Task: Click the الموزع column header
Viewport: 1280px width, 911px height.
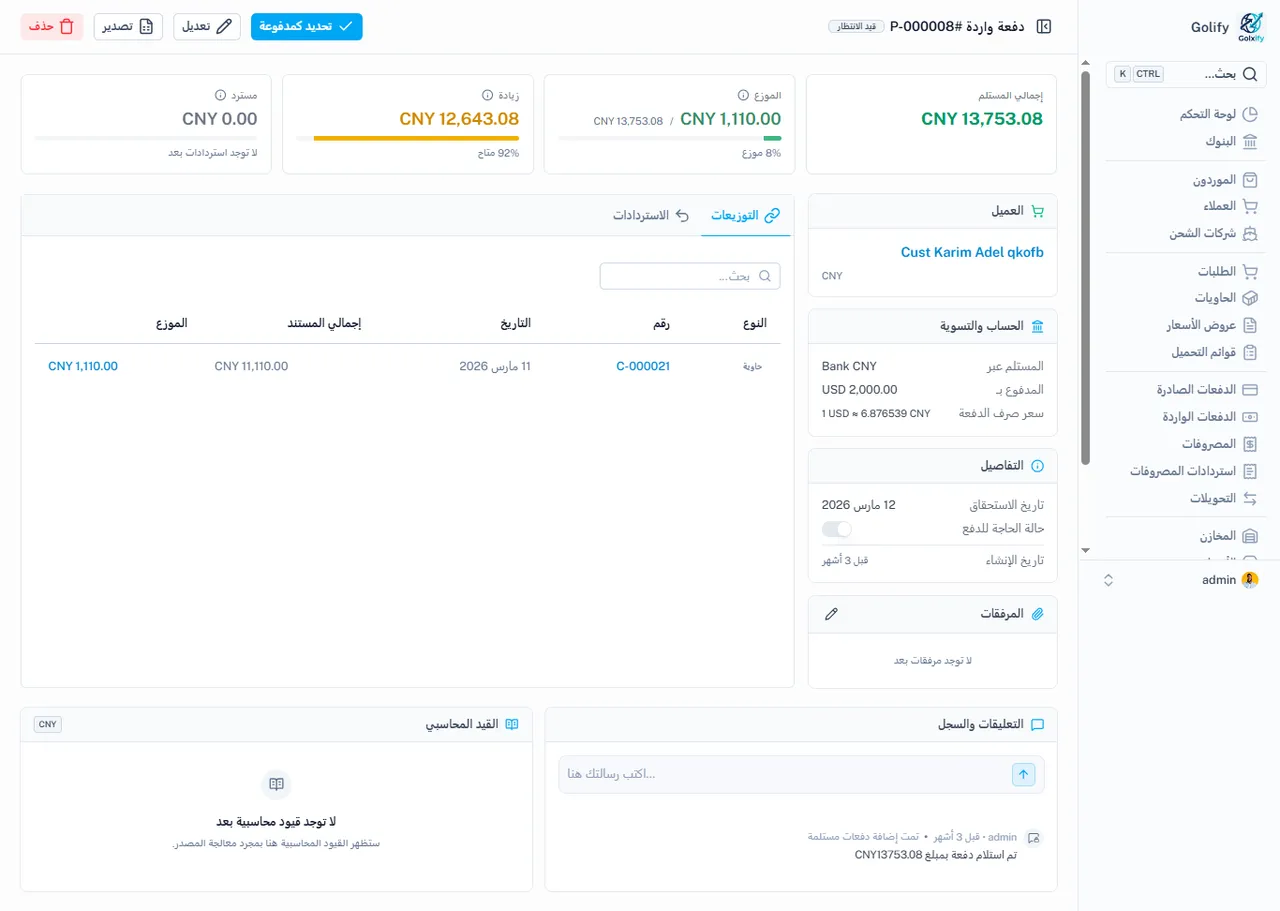Action: point(172,323)
